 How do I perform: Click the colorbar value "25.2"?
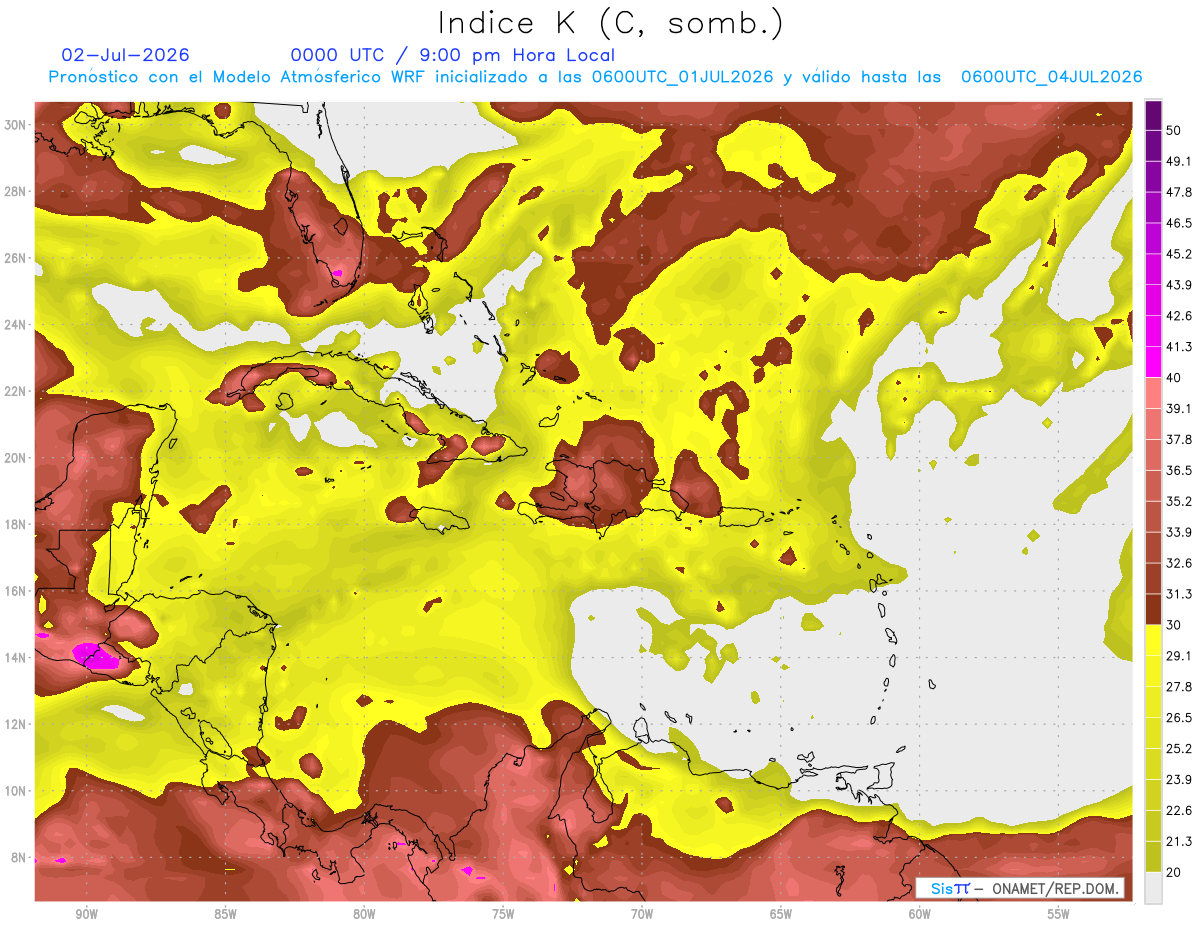coord(1178,748)
